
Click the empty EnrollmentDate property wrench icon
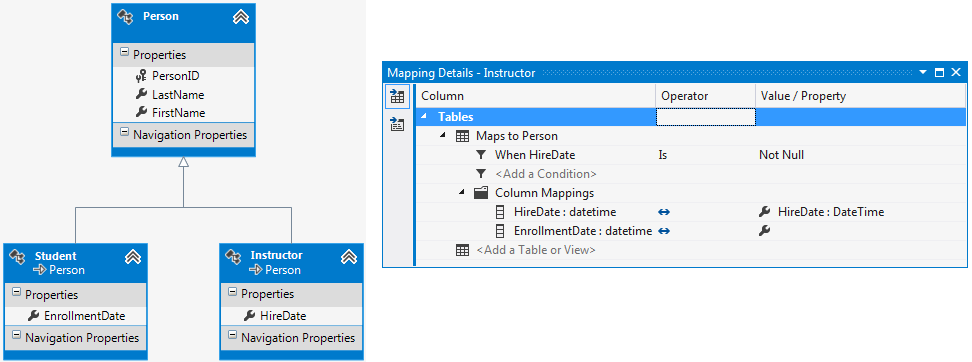pyautogui.click(x=764, y=231)
